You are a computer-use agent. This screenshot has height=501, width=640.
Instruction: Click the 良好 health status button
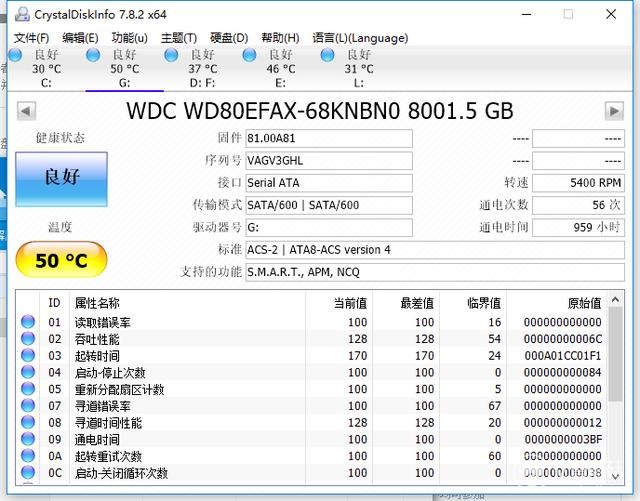pos(62,179)
